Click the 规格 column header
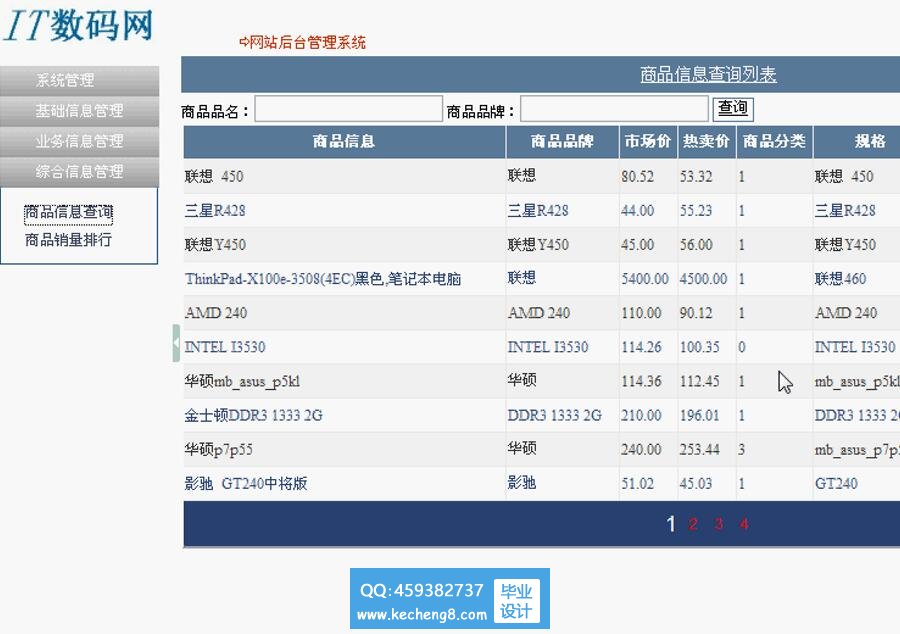This screenshot has width=900, height=634. pyautogui.click(x=870, y=141)
